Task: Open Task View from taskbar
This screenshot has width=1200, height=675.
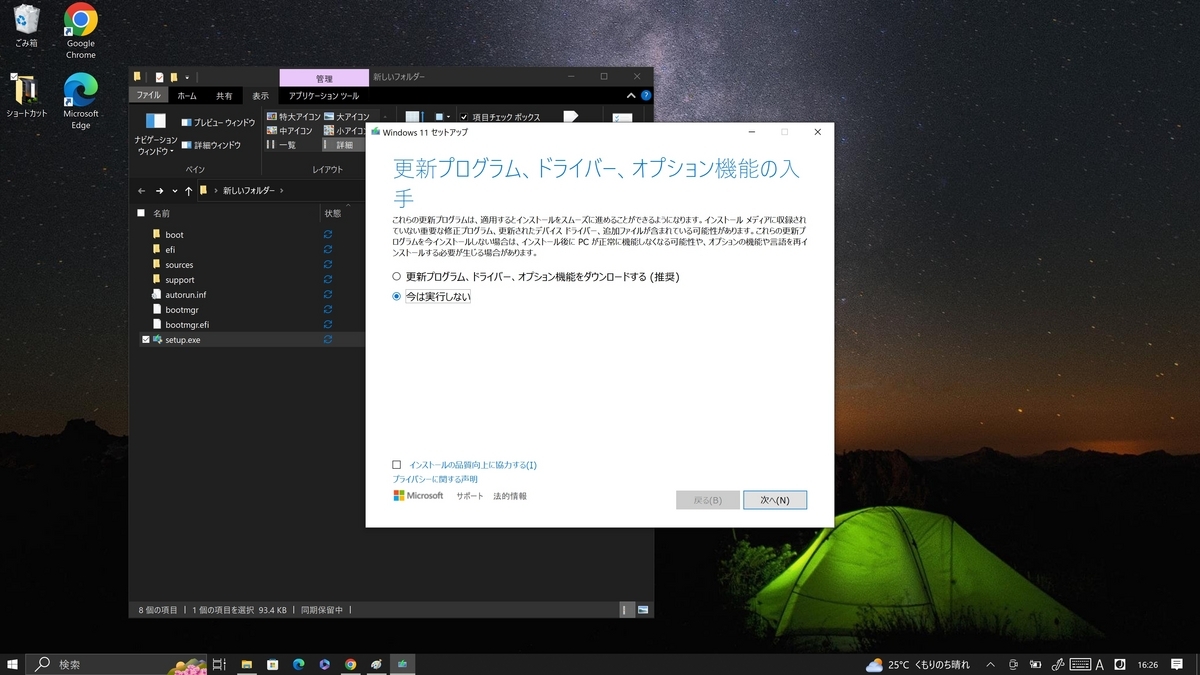Action: click(x=220, y=664)
